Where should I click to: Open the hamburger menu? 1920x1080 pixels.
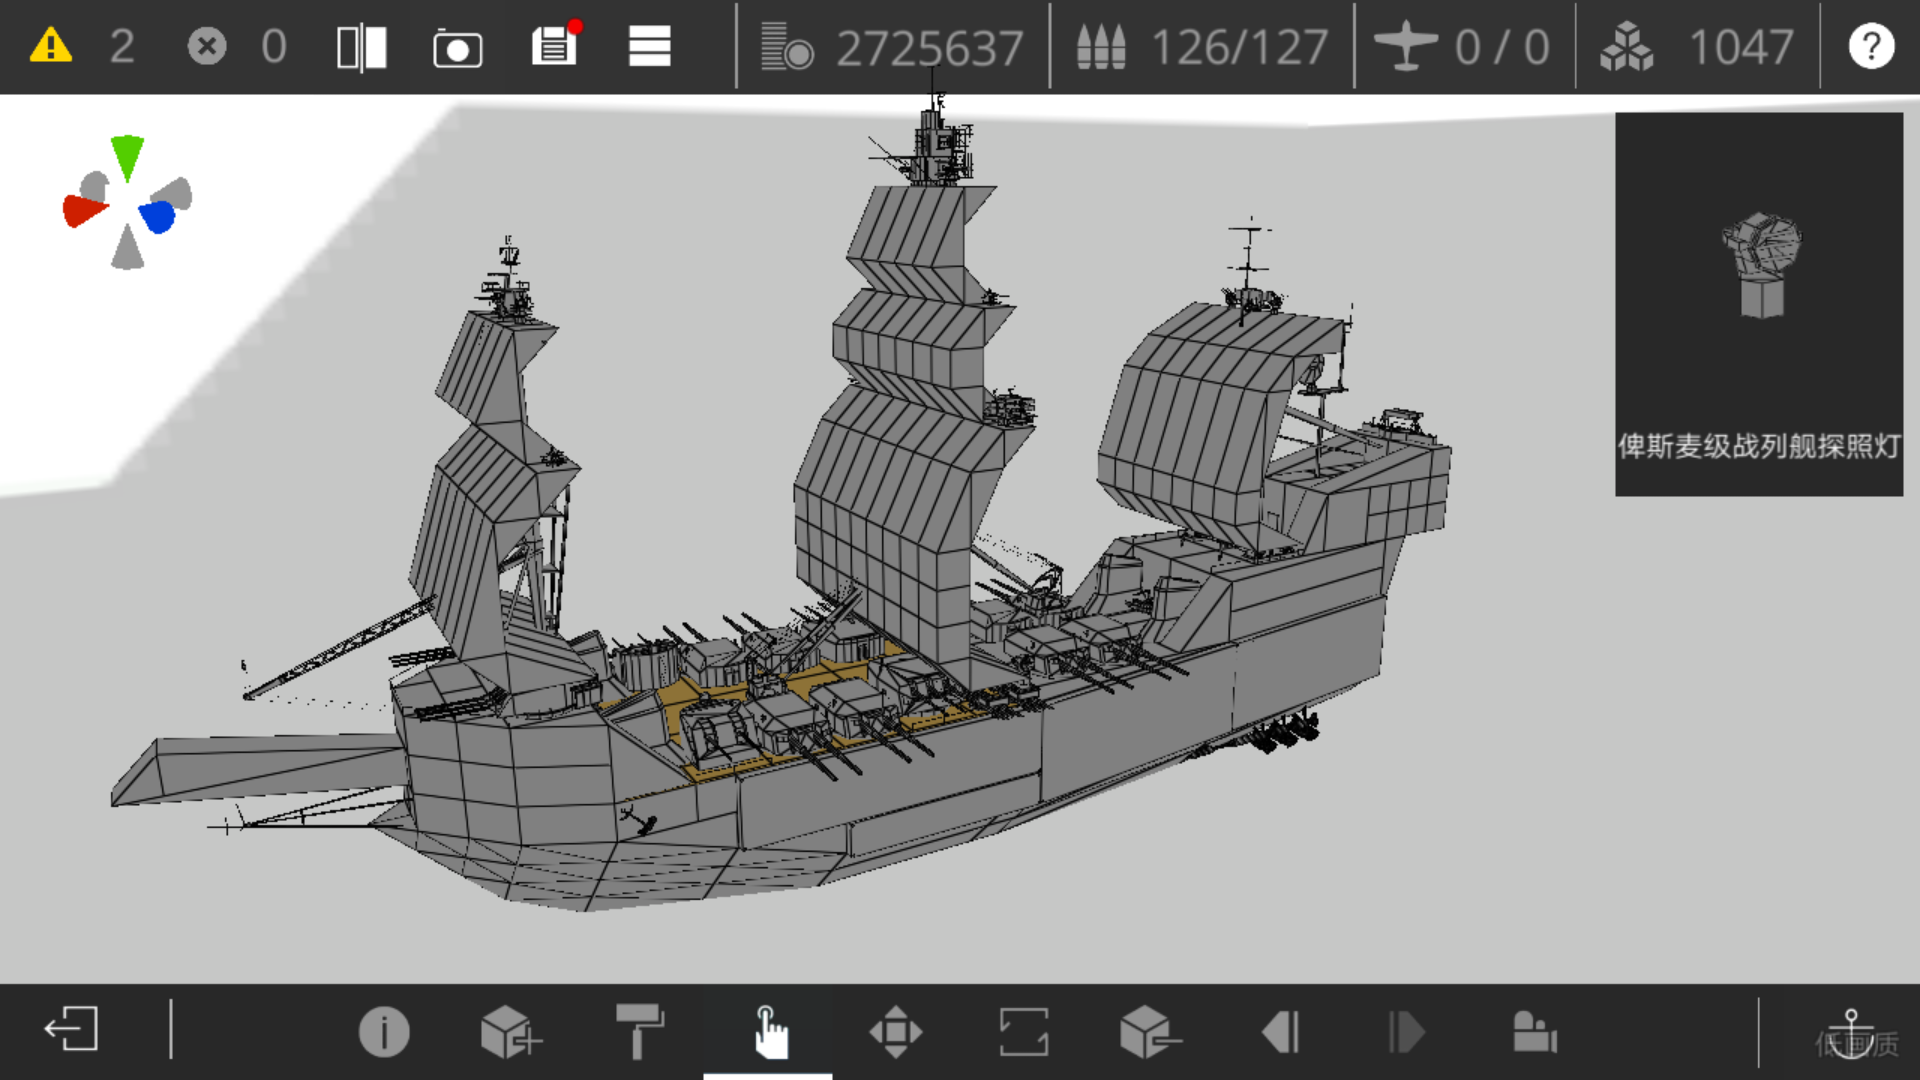click(649, 46)
